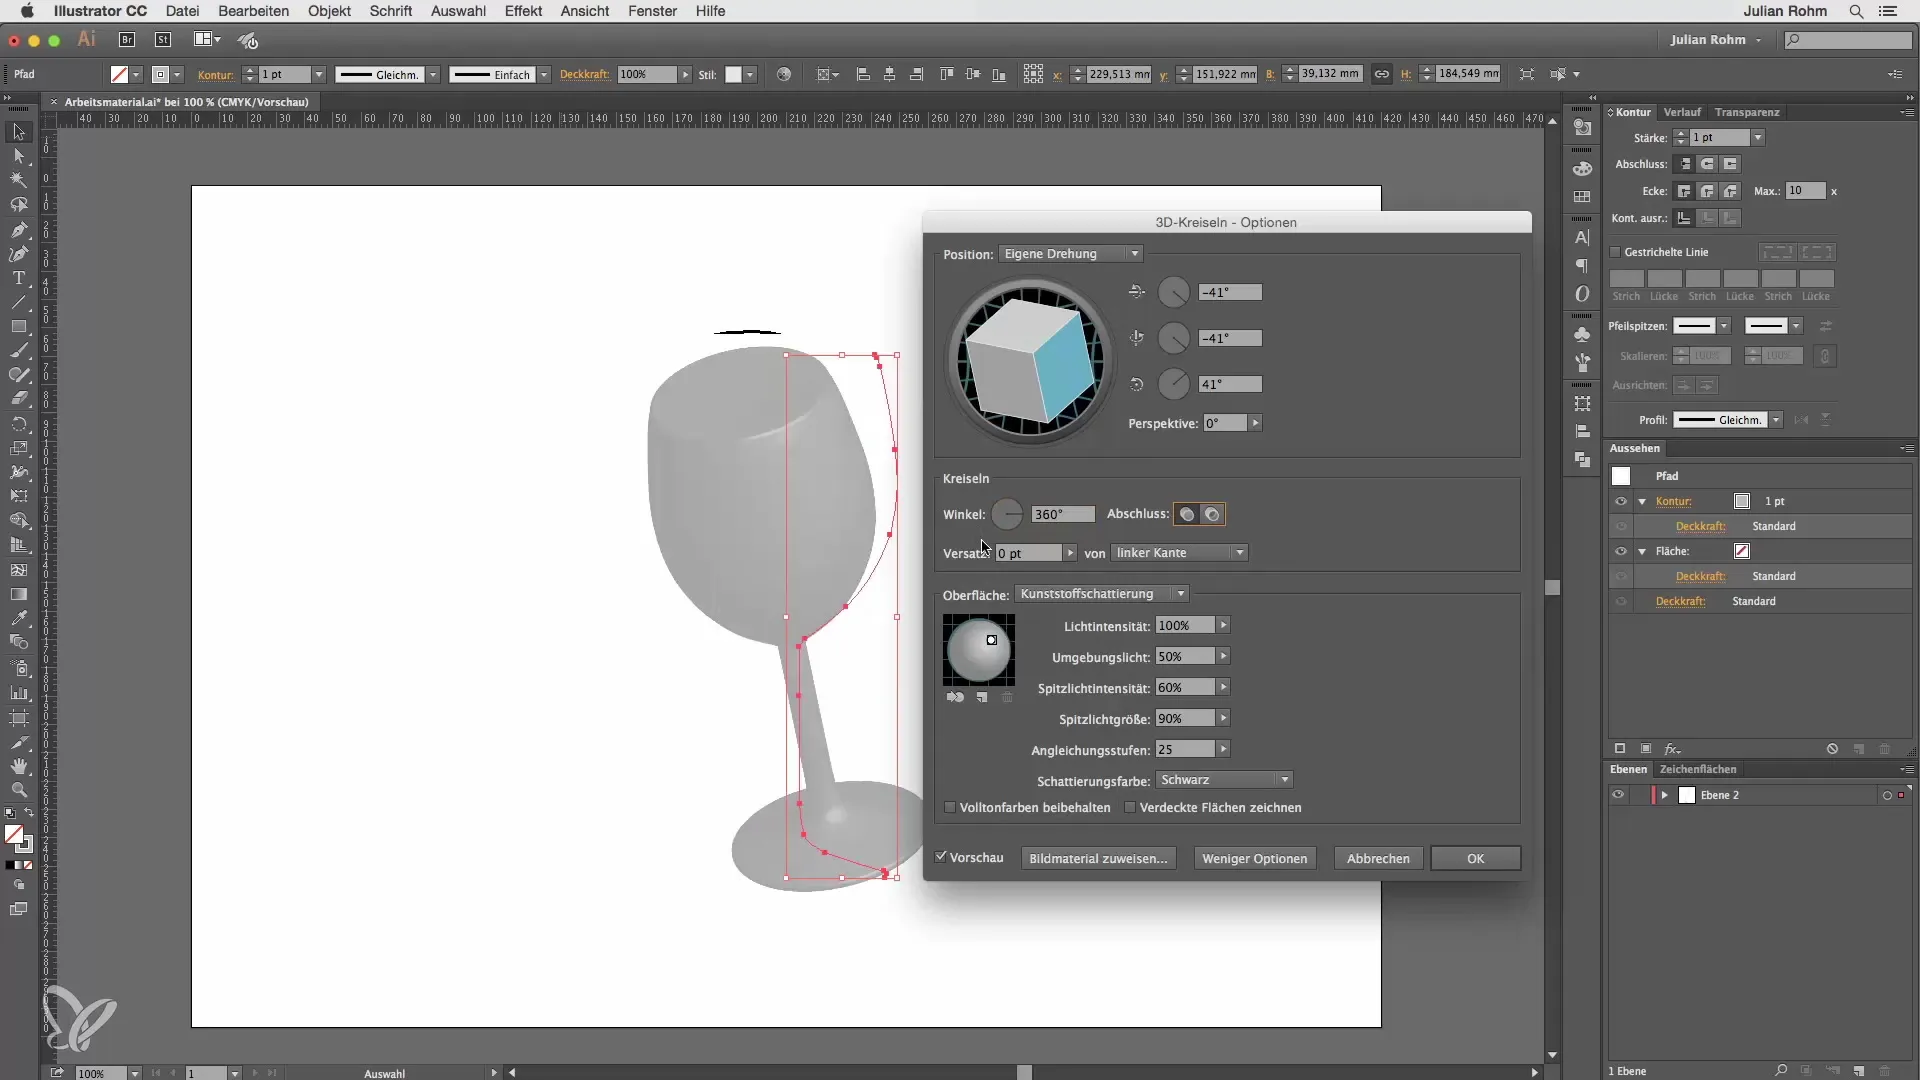
Task: Click the Kontur link in control bar
Action: tap(215, 74)
